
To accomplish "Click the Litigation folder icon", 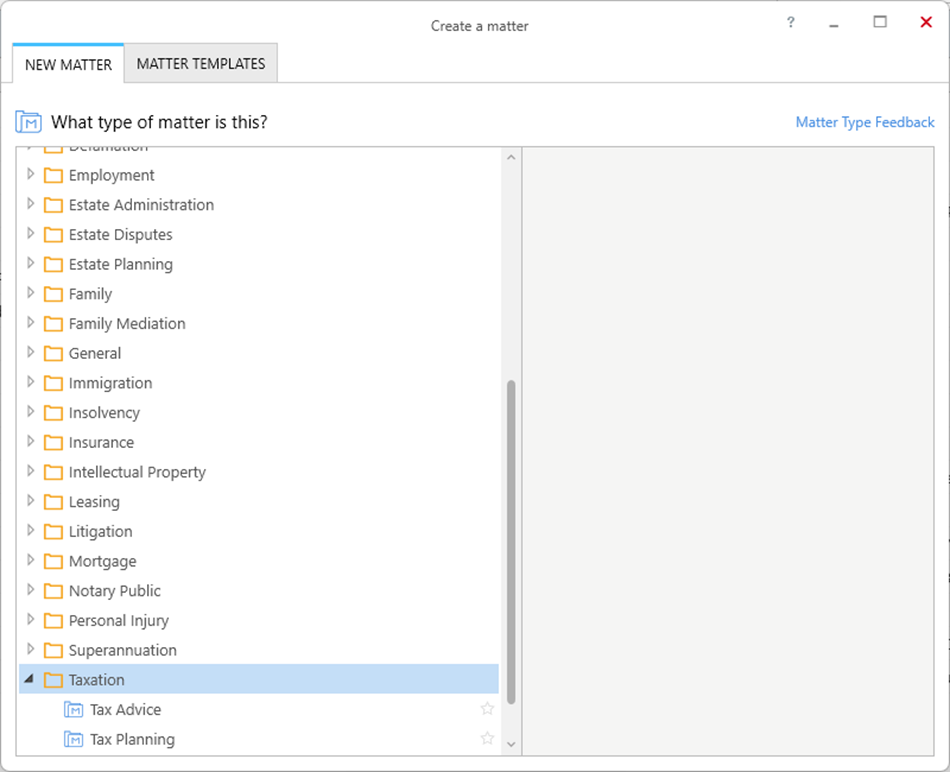I will coord(53,532).
